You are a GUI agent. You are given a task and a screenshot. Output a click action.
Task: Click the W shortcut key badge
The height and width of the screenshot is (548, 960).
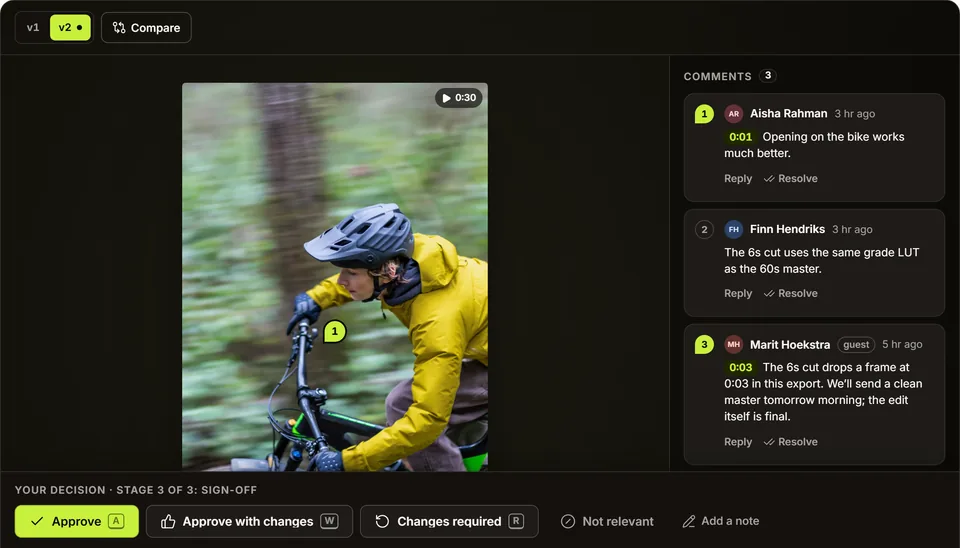(x=329, y=521)
